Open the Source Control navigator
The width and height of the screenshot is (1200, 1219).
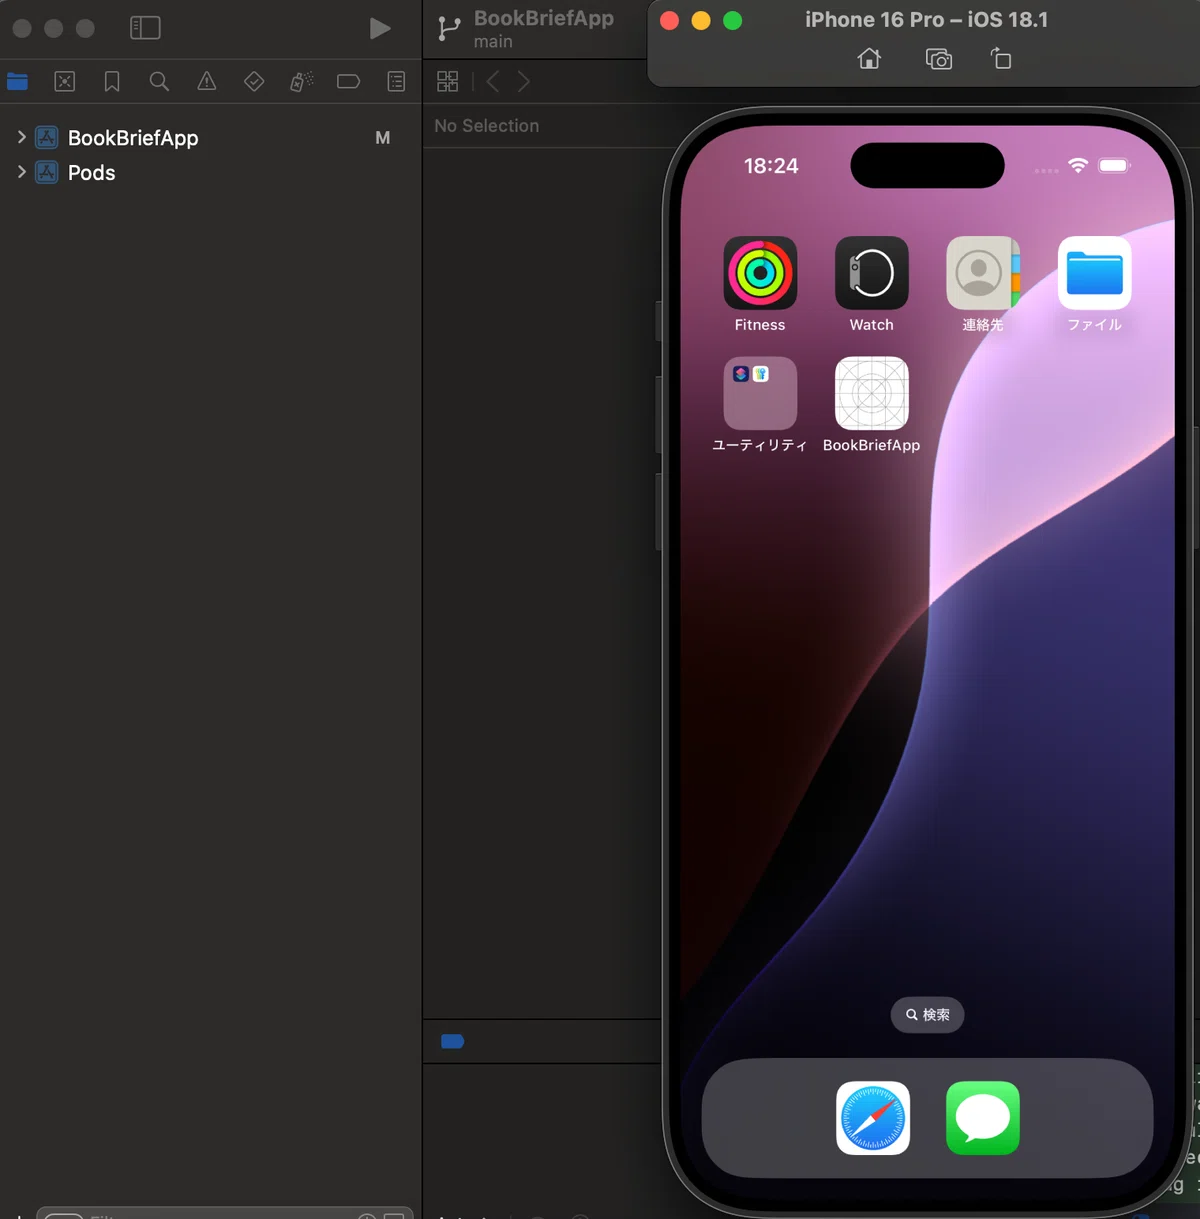tap(65, 82)
